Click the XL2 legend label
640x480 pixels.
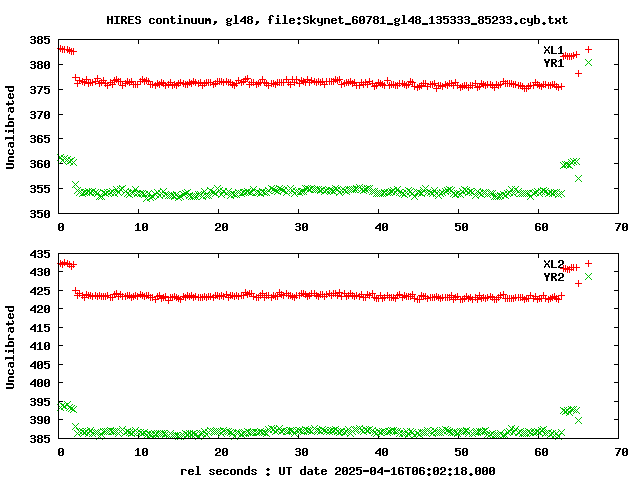(553, 264)
